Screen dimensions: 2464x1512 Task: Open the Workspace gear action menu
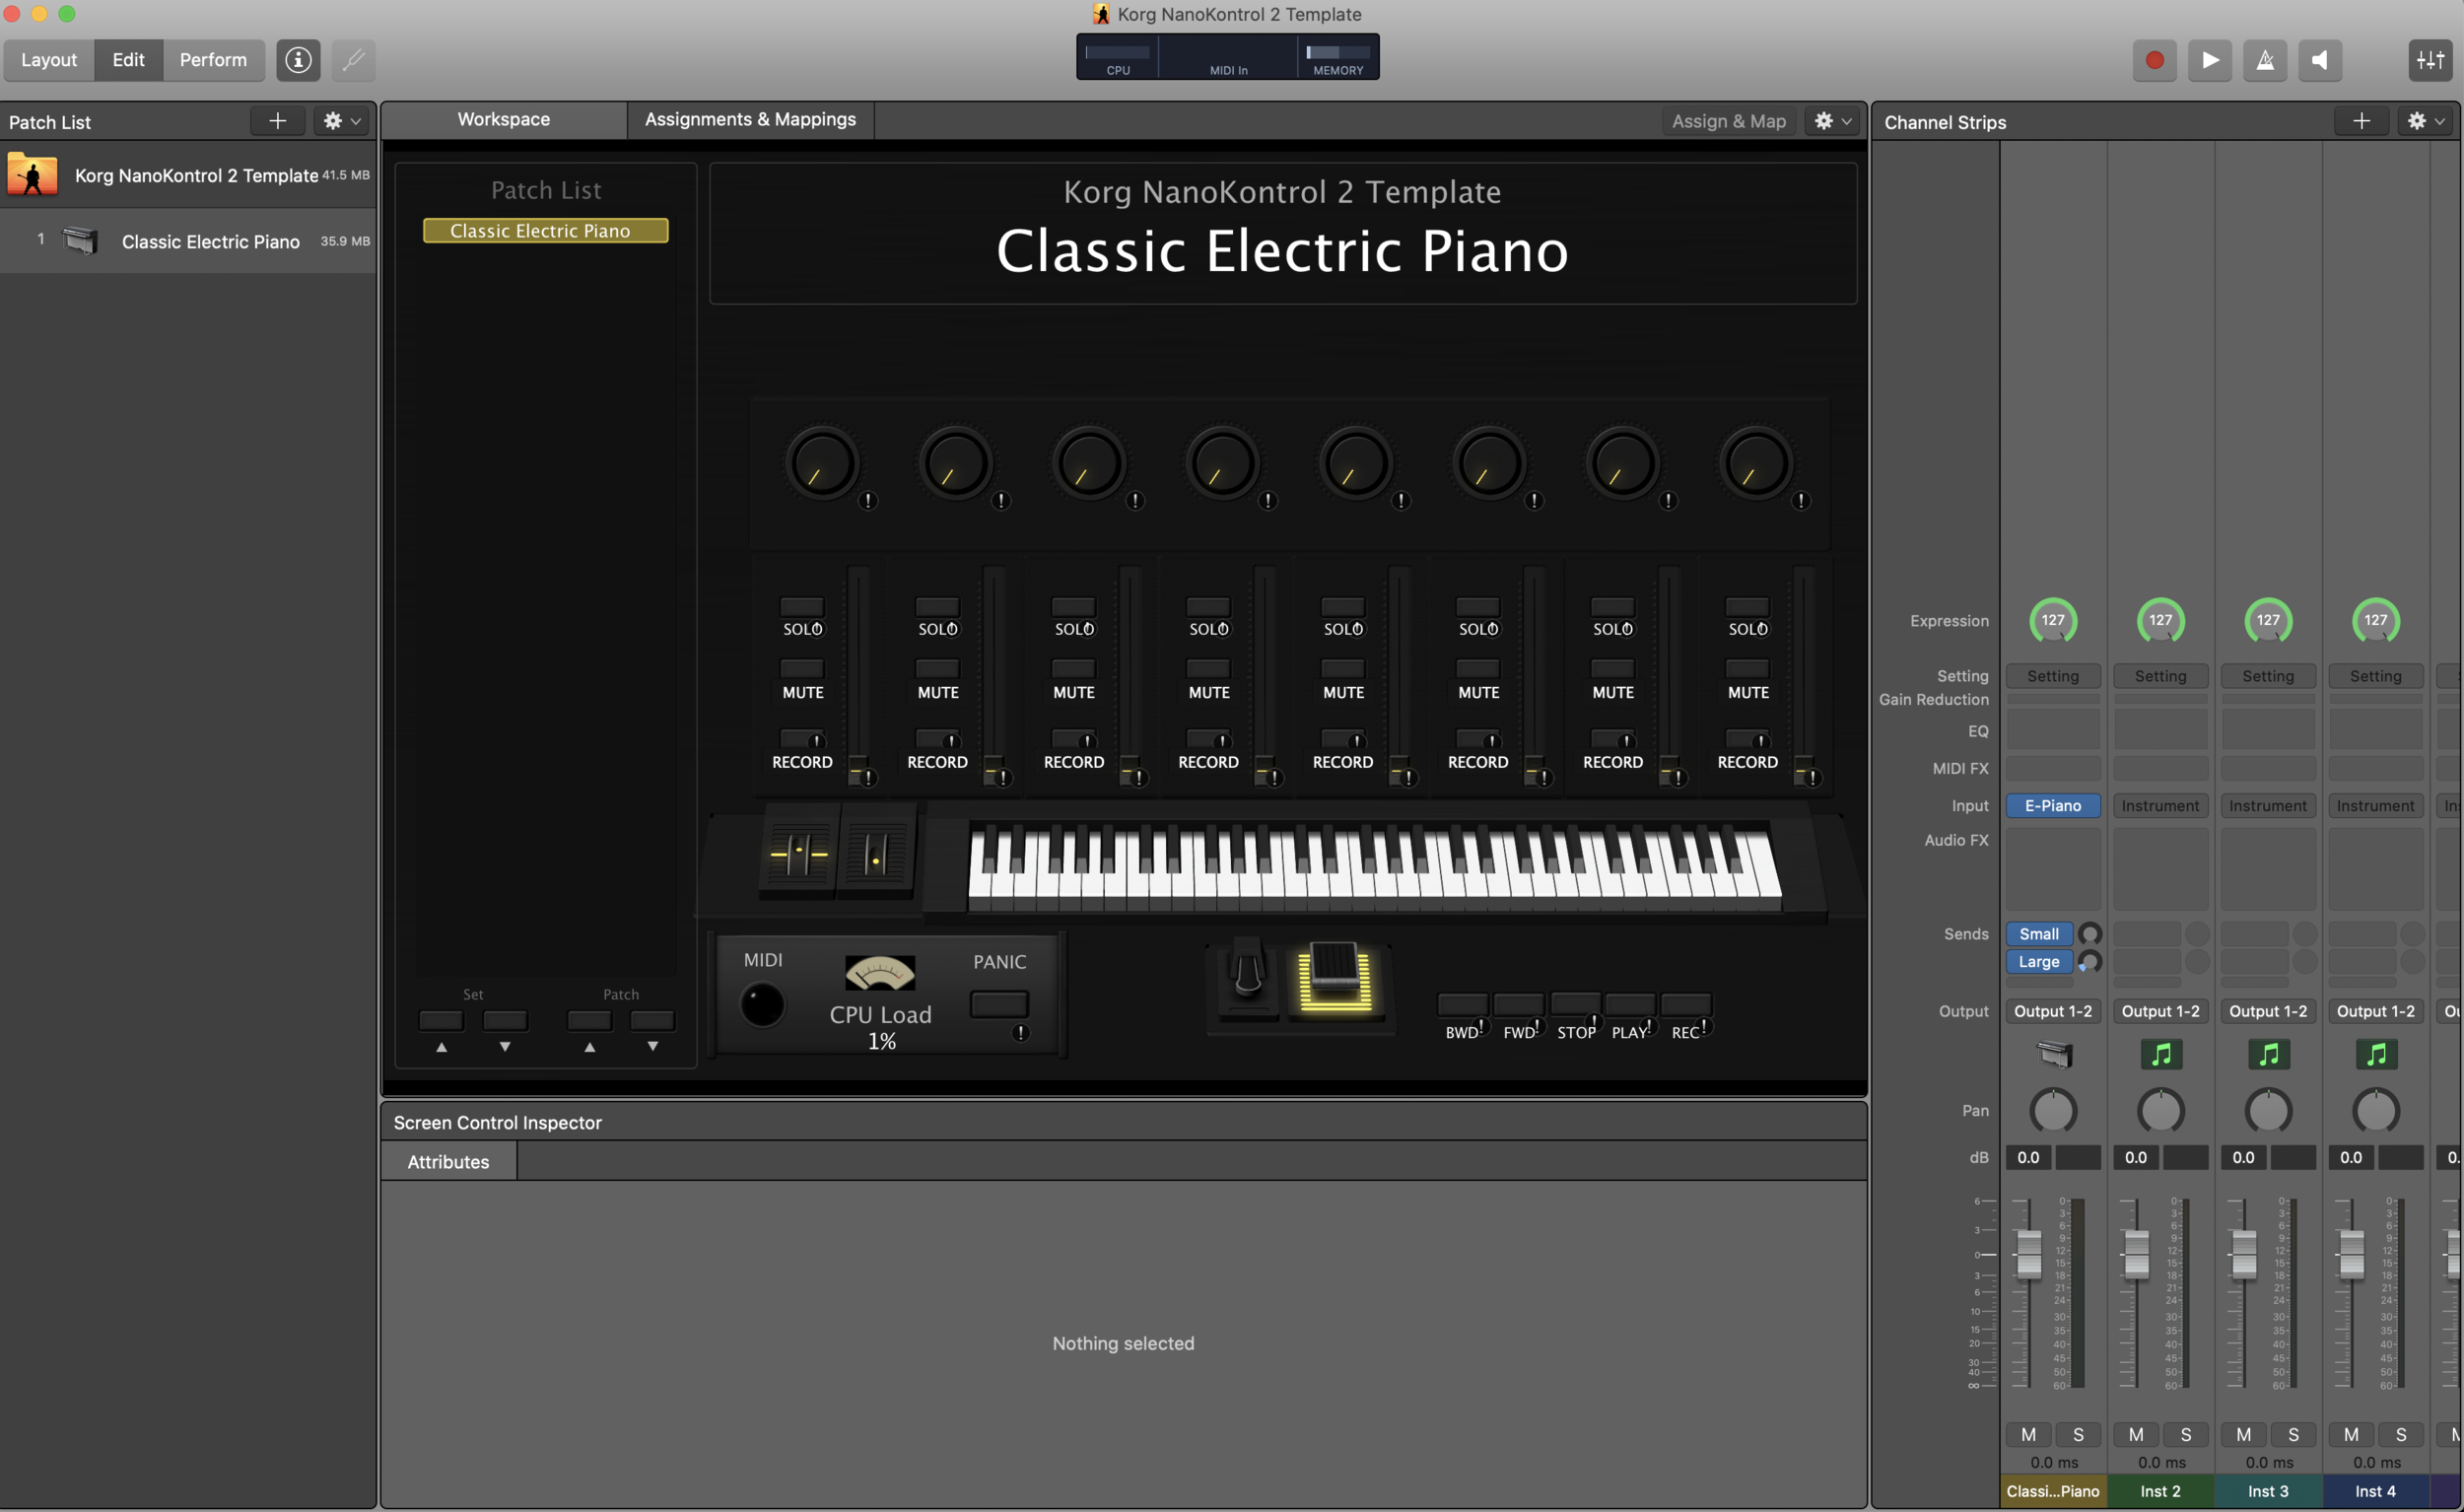[x=1832, y=121]
